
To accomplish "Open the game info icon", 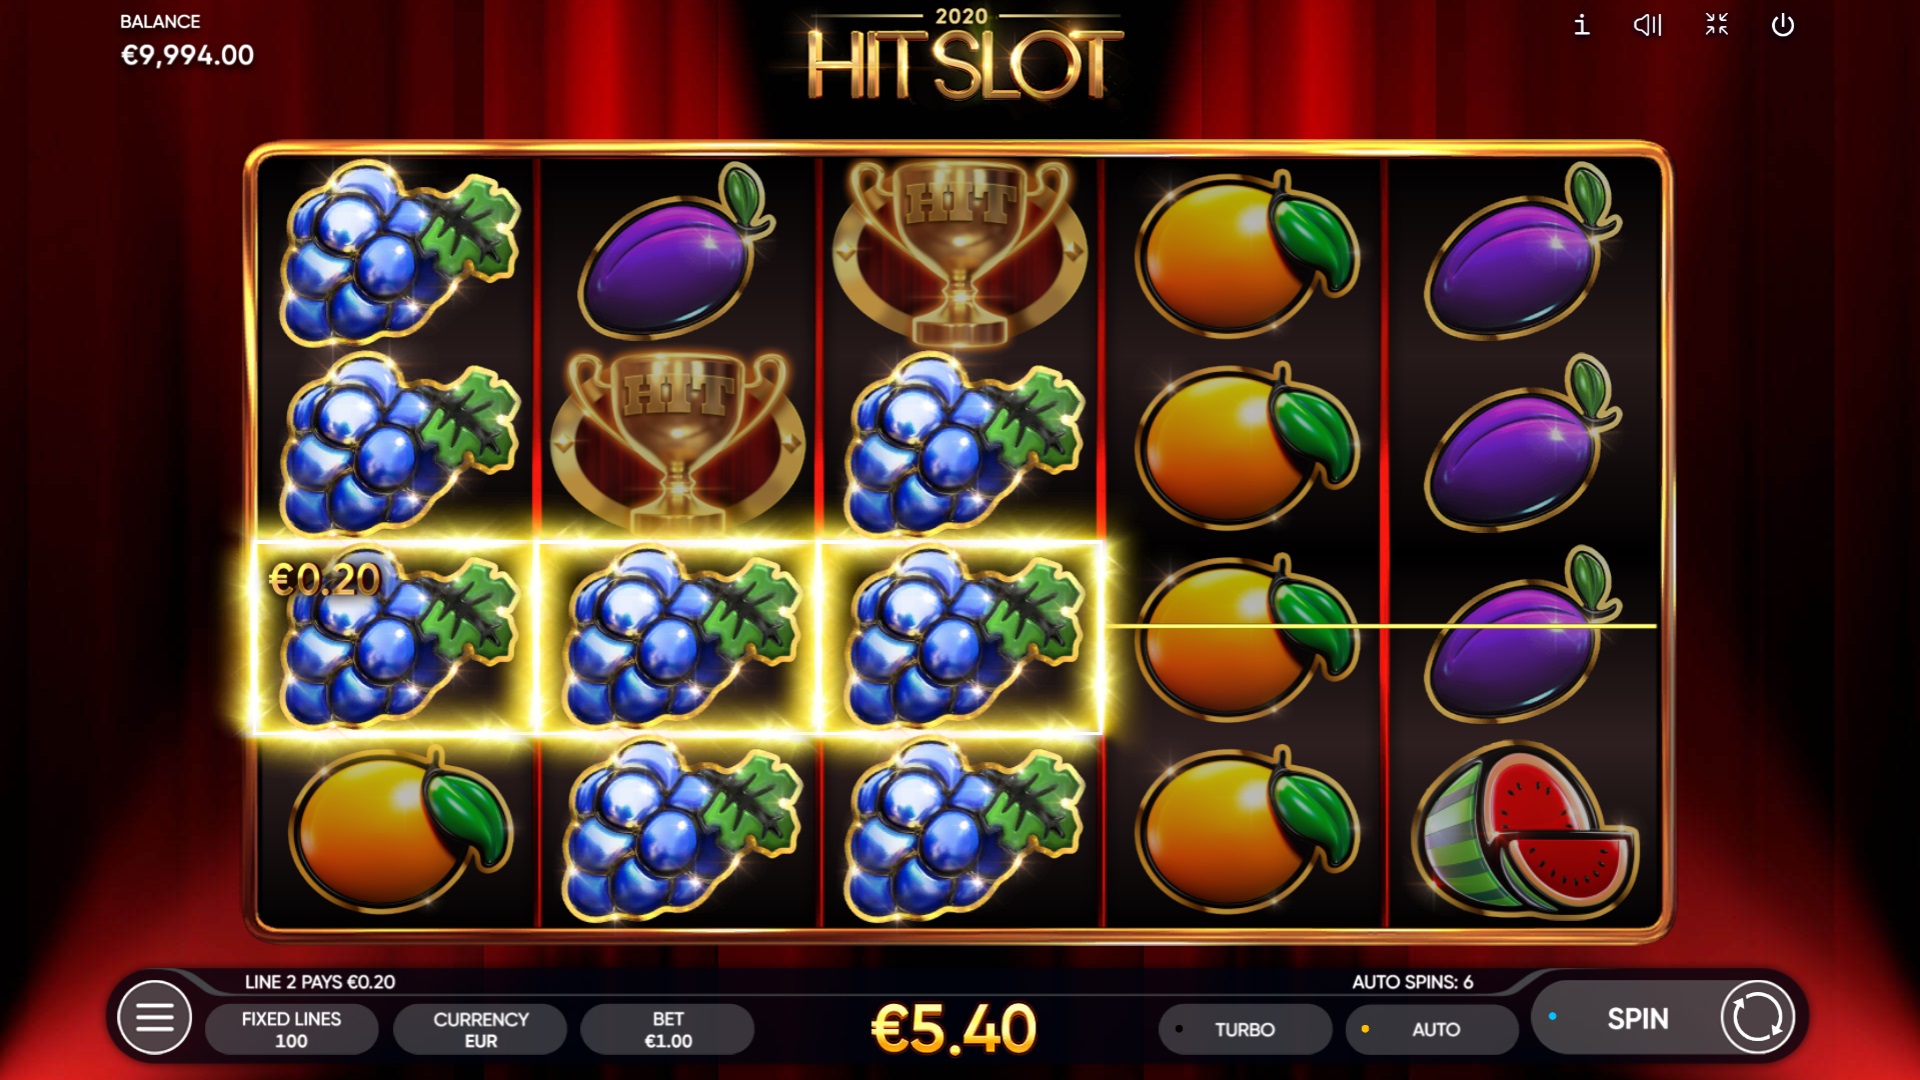I will pos(1581,24).
